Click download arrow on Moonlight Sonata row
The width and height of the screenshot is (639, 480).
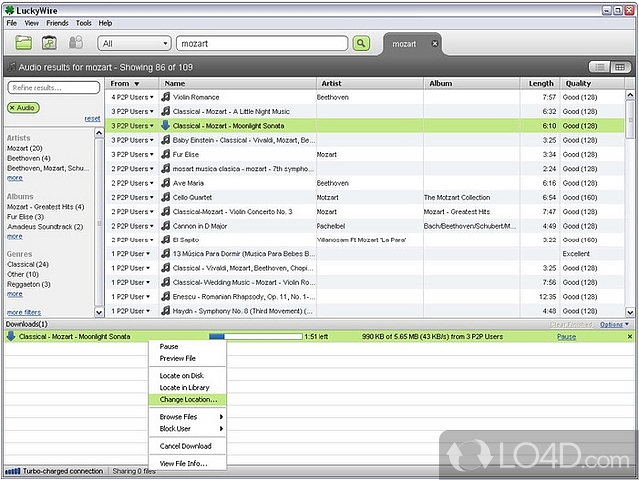click(166, 126)
